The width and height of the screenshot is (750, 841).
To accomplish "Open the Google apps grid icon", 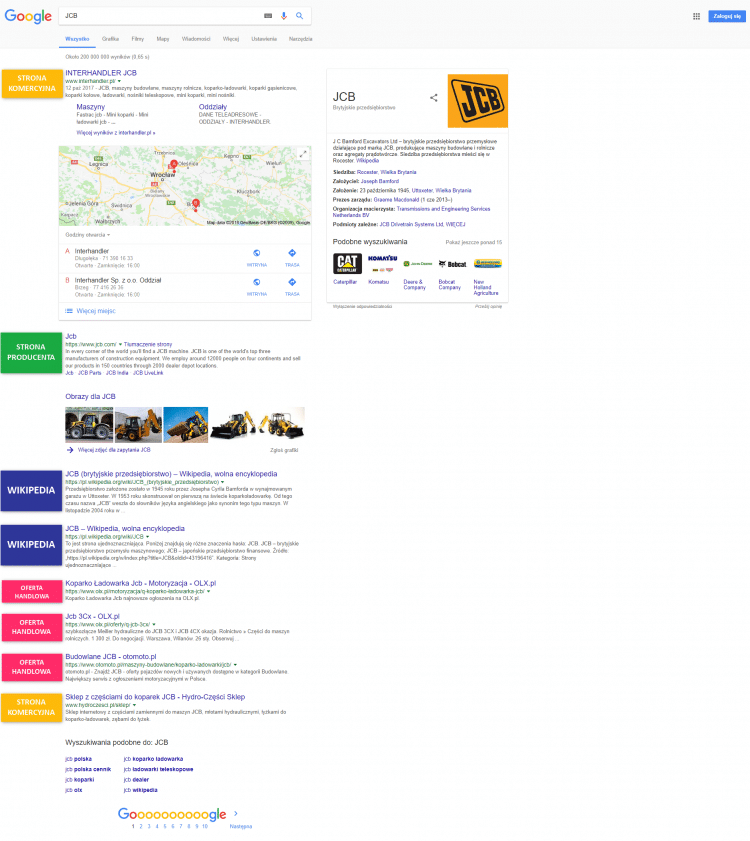I will click(696, 16).
